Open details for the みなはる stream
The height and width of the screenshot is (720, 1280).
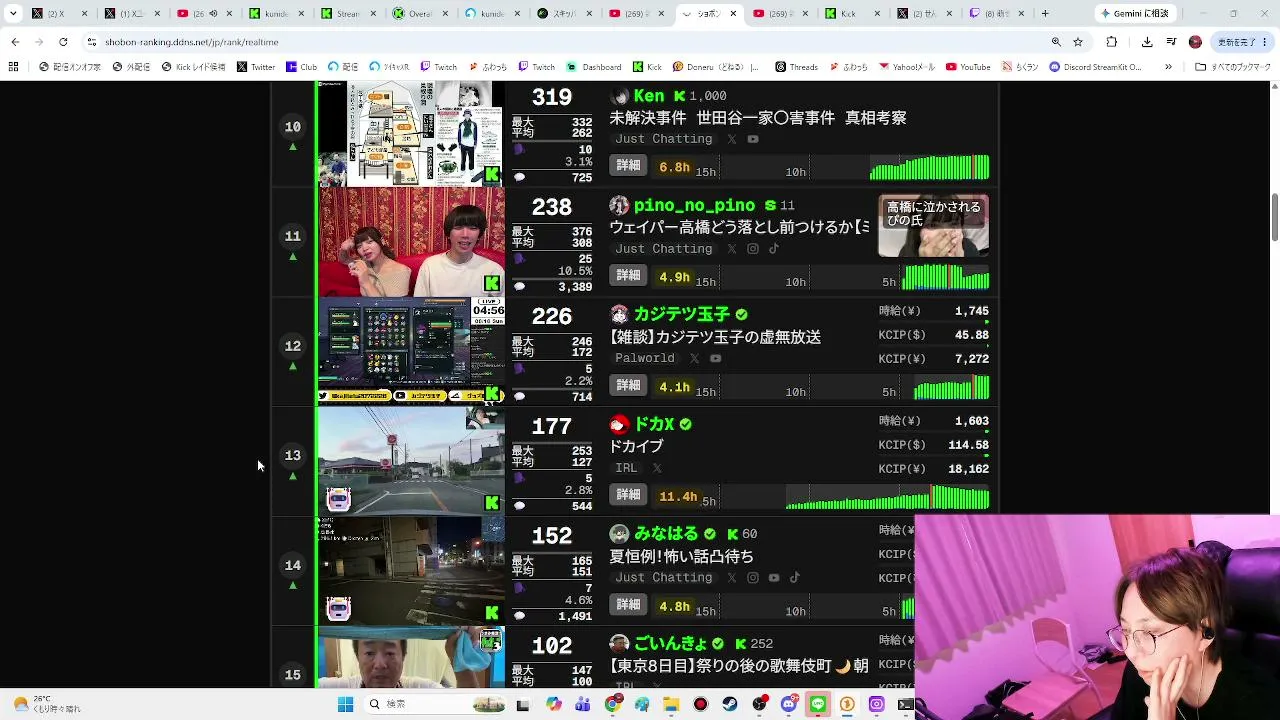click(x=628, y=605)
